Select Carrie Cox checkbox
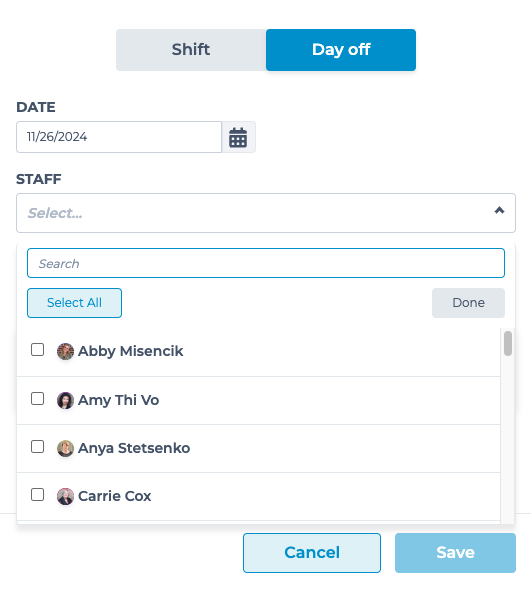This screenshot has height=602, width=531. click(37, 494)
